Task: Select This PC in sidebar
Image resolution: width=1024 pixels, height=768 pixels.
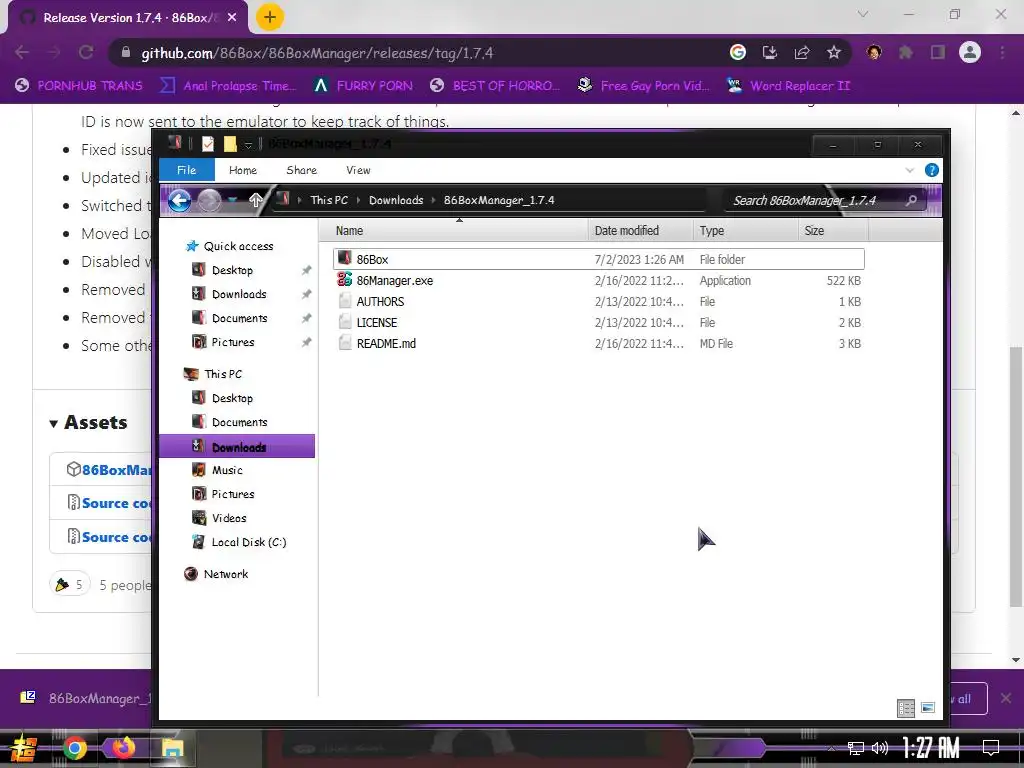Action: pyautogui.click(x=222, y=374)
